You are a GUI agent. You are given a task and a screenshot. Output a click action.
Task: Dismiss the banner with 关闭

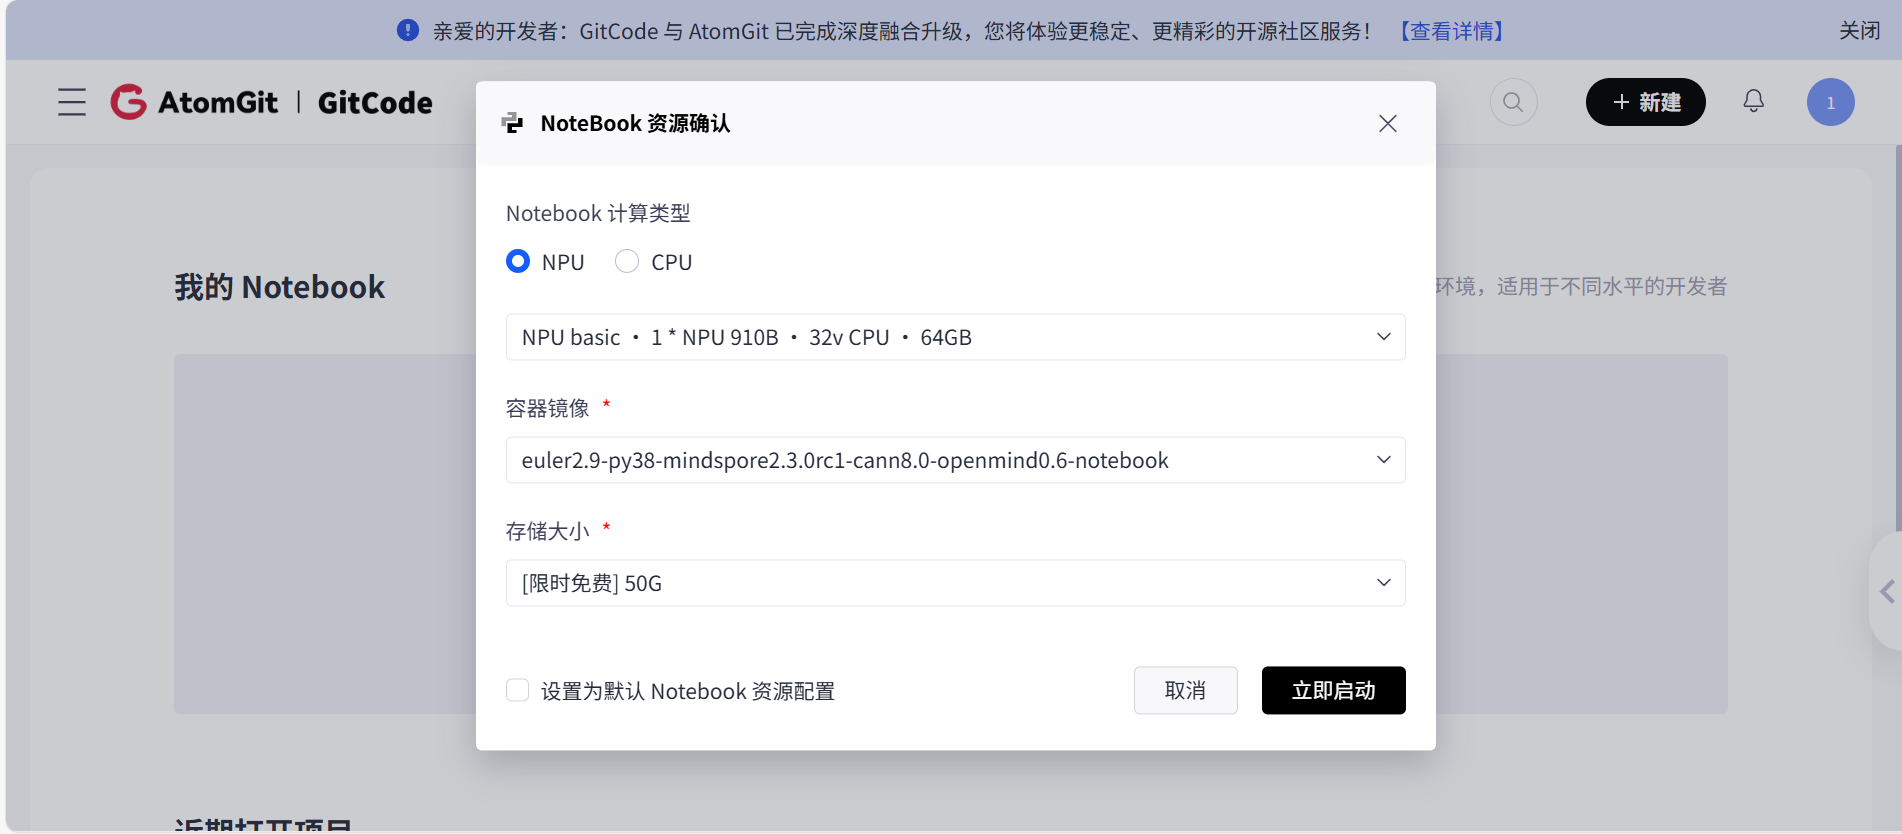[1859, 31]
